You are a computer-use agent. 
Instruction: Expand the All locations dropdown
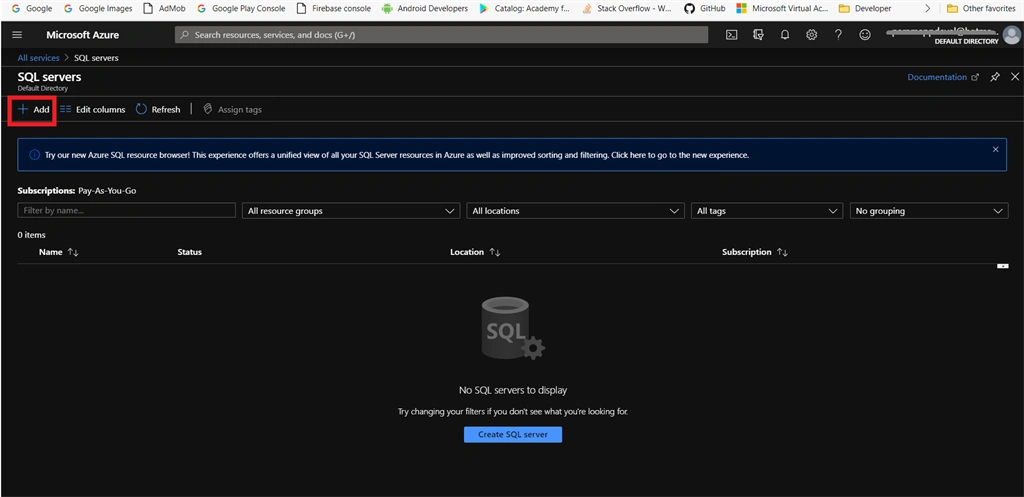[575, 211]
